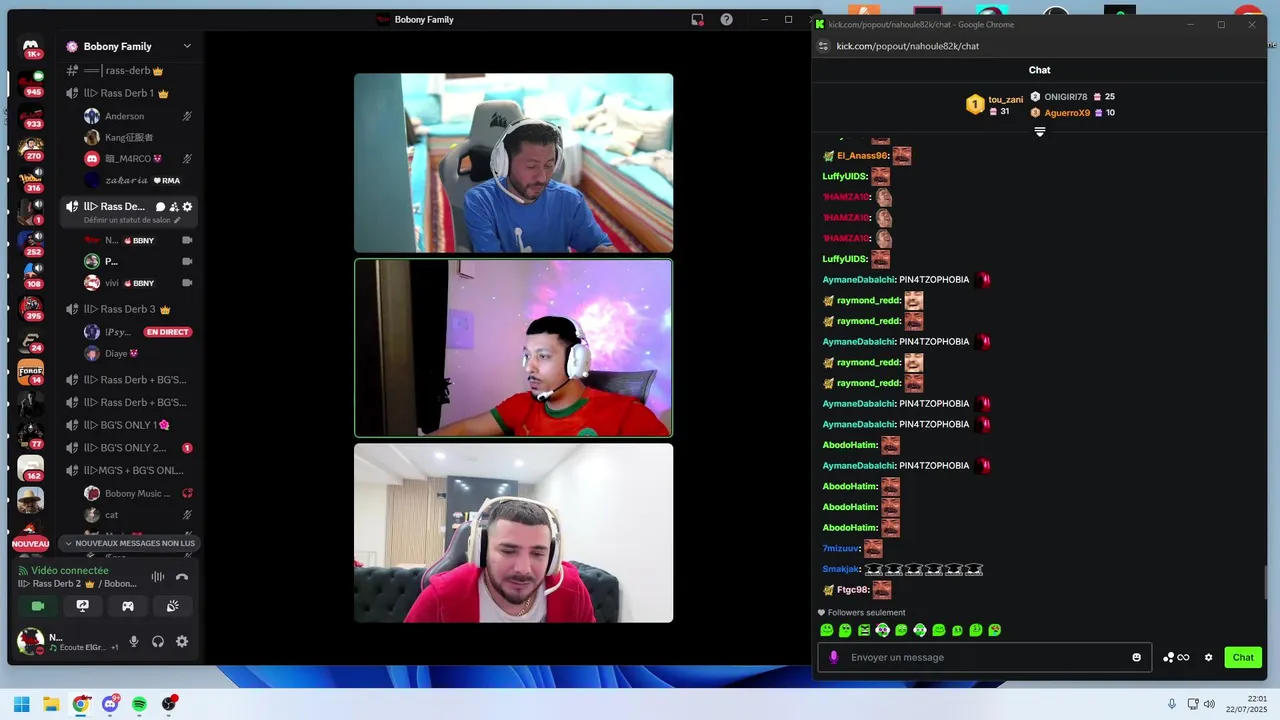Start screen share in Discord voice panel
The height and width of the screenshot is (720, 1280).
83,606
